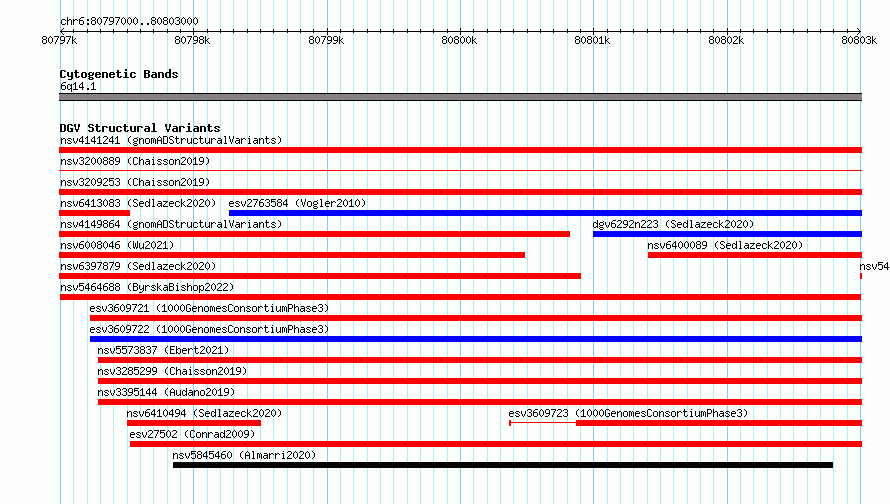The image size is (890, 504).
Task: Open esv3609722 1000GenomesConsortiumPhase3 label
Action: [x=209, y=329]
